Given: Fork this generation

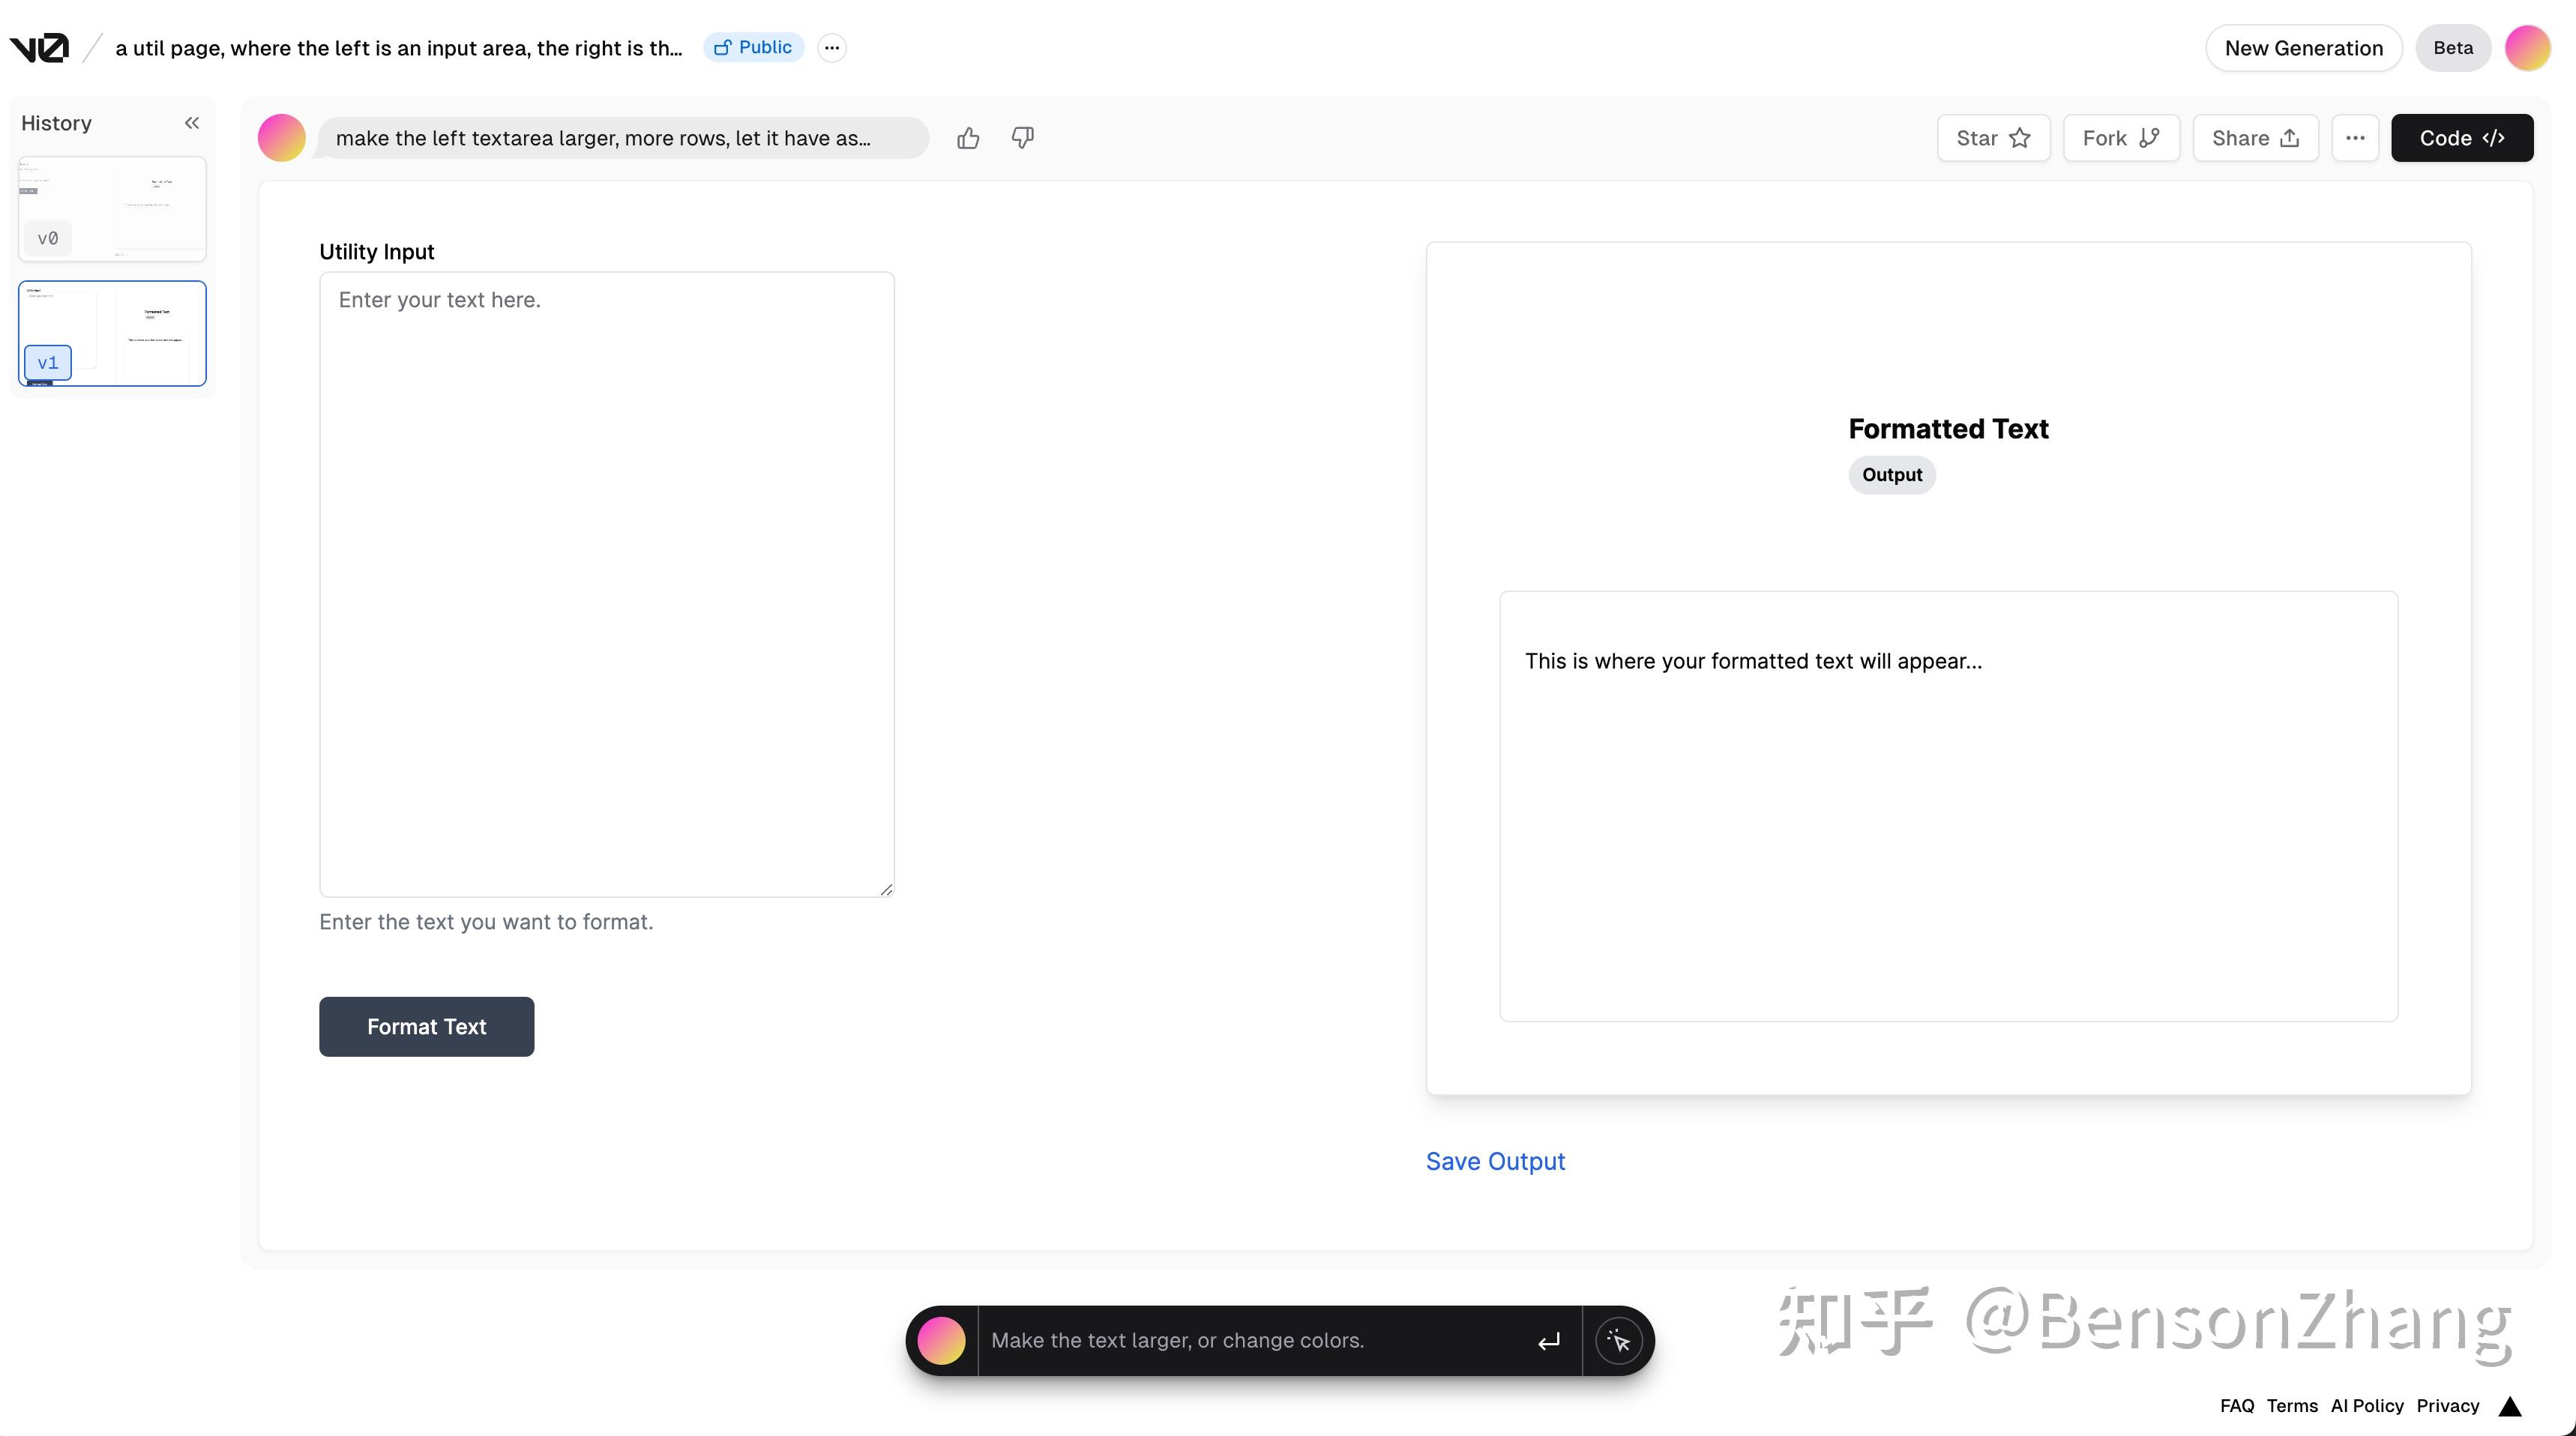Looking at the screenshot, I should point(2120,138).
